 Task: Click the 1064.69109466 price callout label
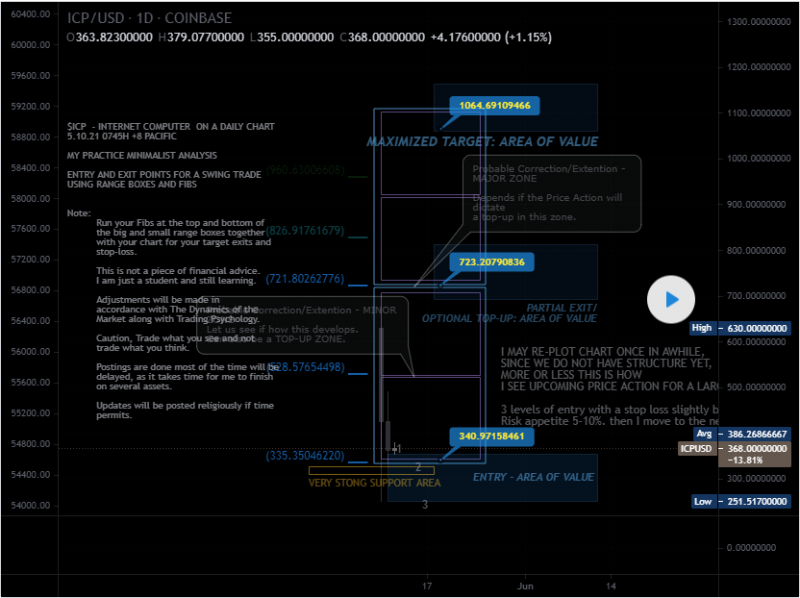click(x=494, y=105)
